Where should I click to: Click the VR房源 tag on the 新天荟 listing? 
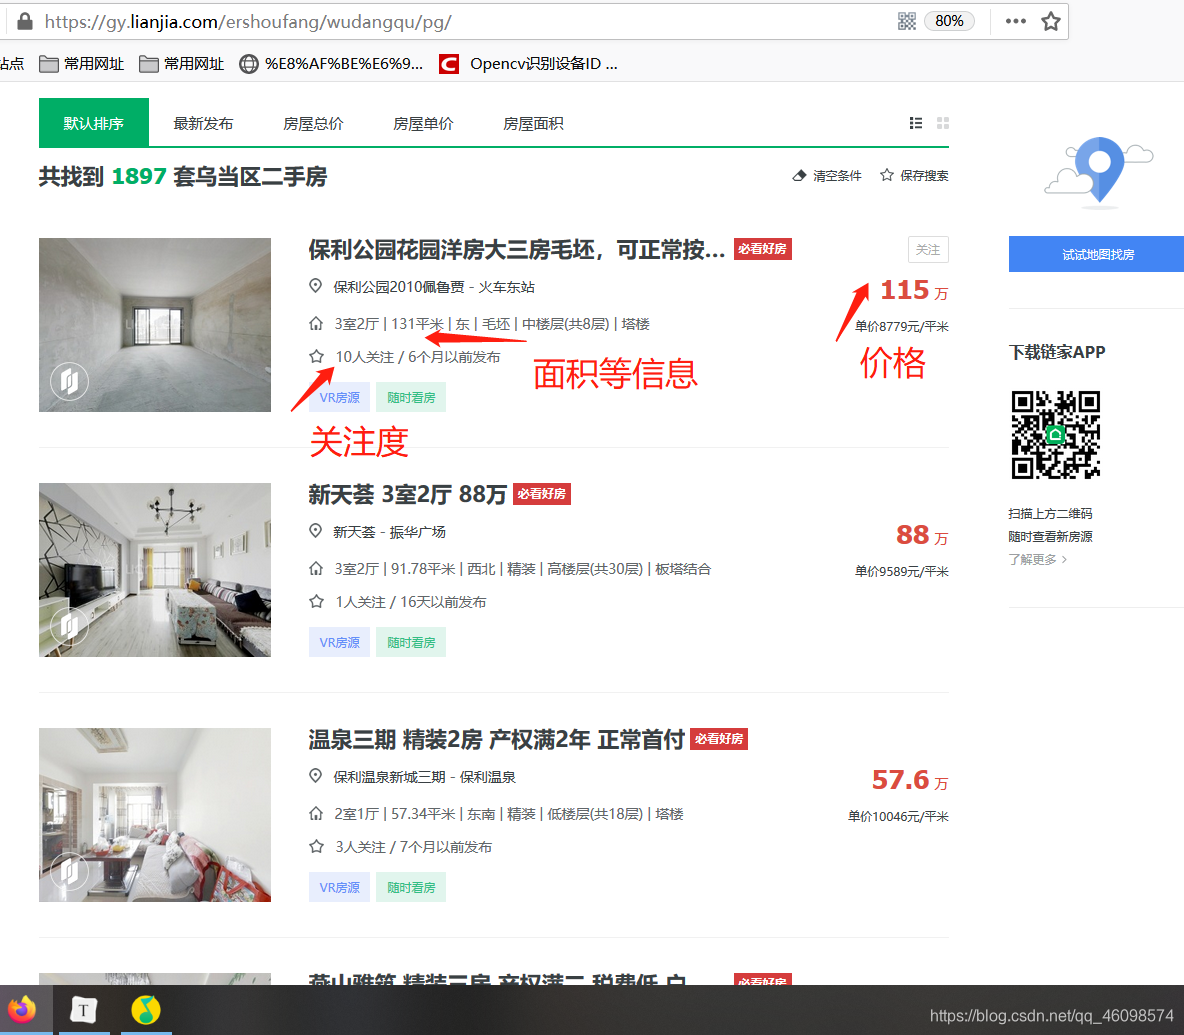click(x=339, y=642)
